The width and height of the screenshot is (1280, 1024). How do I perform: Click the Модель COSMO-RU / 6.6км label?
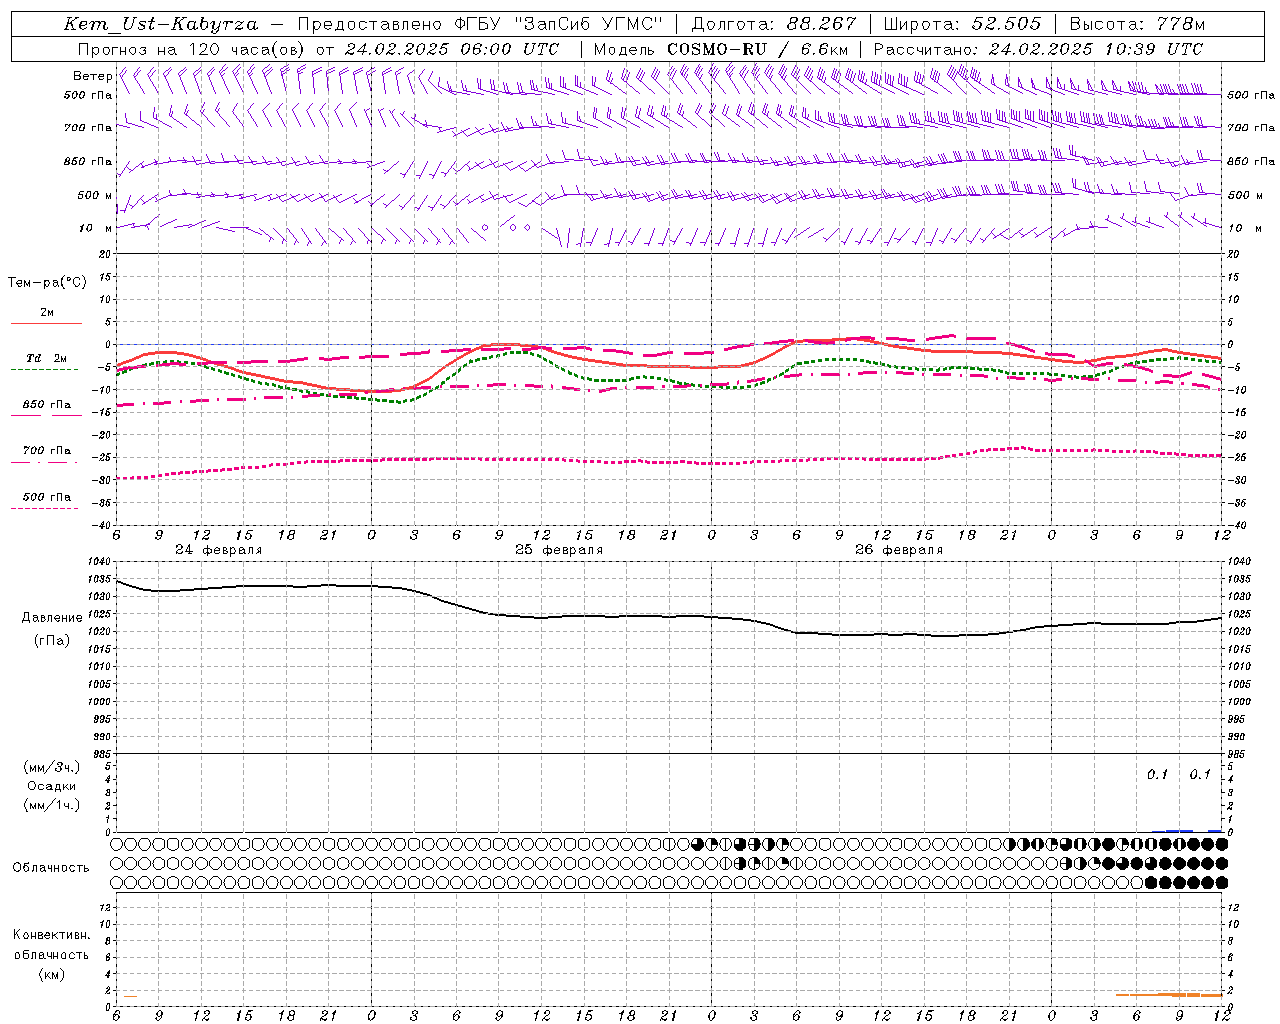pyautogui.click(x=721, y=49)
